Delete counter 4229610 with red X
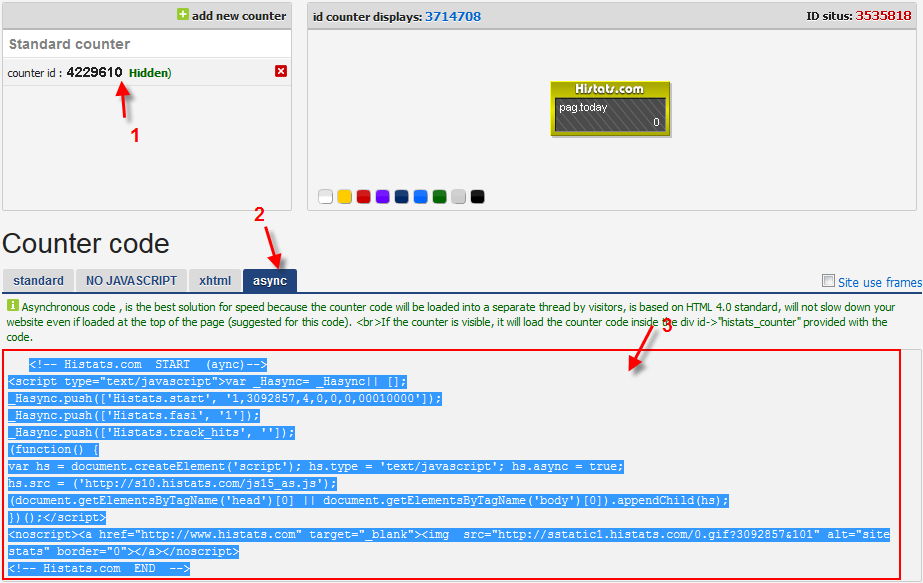The height and width of the screenshot is (583, 923). point(281,71)
